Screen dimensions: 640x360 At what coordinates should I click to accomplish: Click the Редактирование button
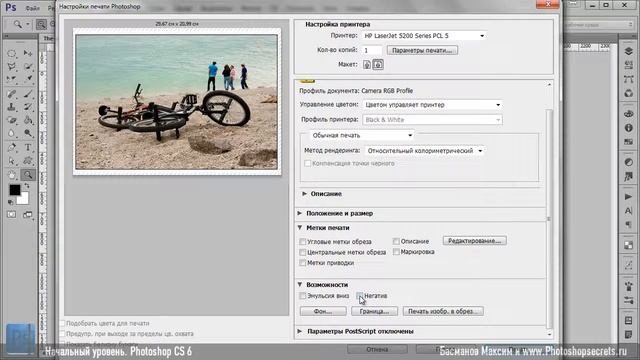click(x=475, y=241)
